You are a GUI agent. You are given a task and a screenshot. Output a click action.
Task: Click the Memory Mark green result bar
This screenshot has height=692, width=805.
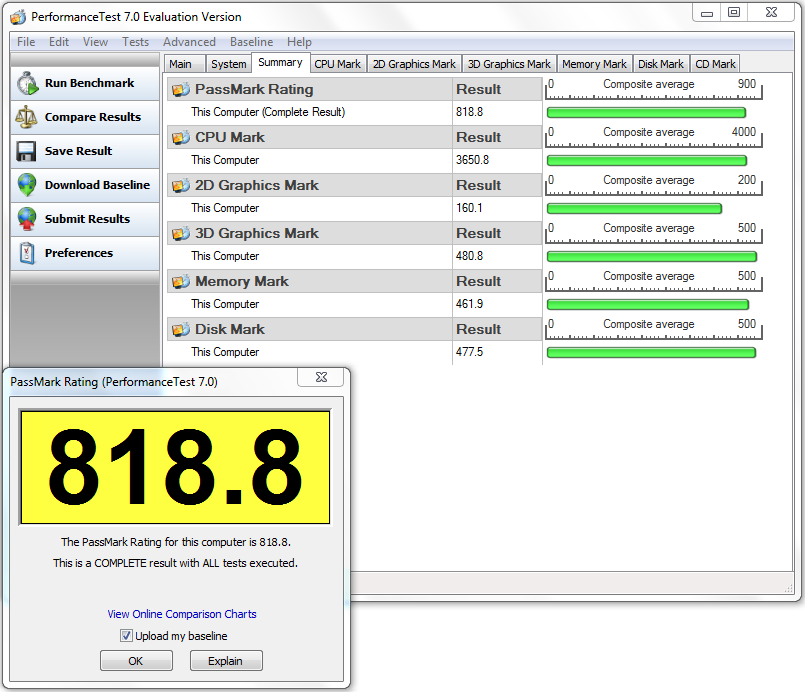[x=648, y=305]
